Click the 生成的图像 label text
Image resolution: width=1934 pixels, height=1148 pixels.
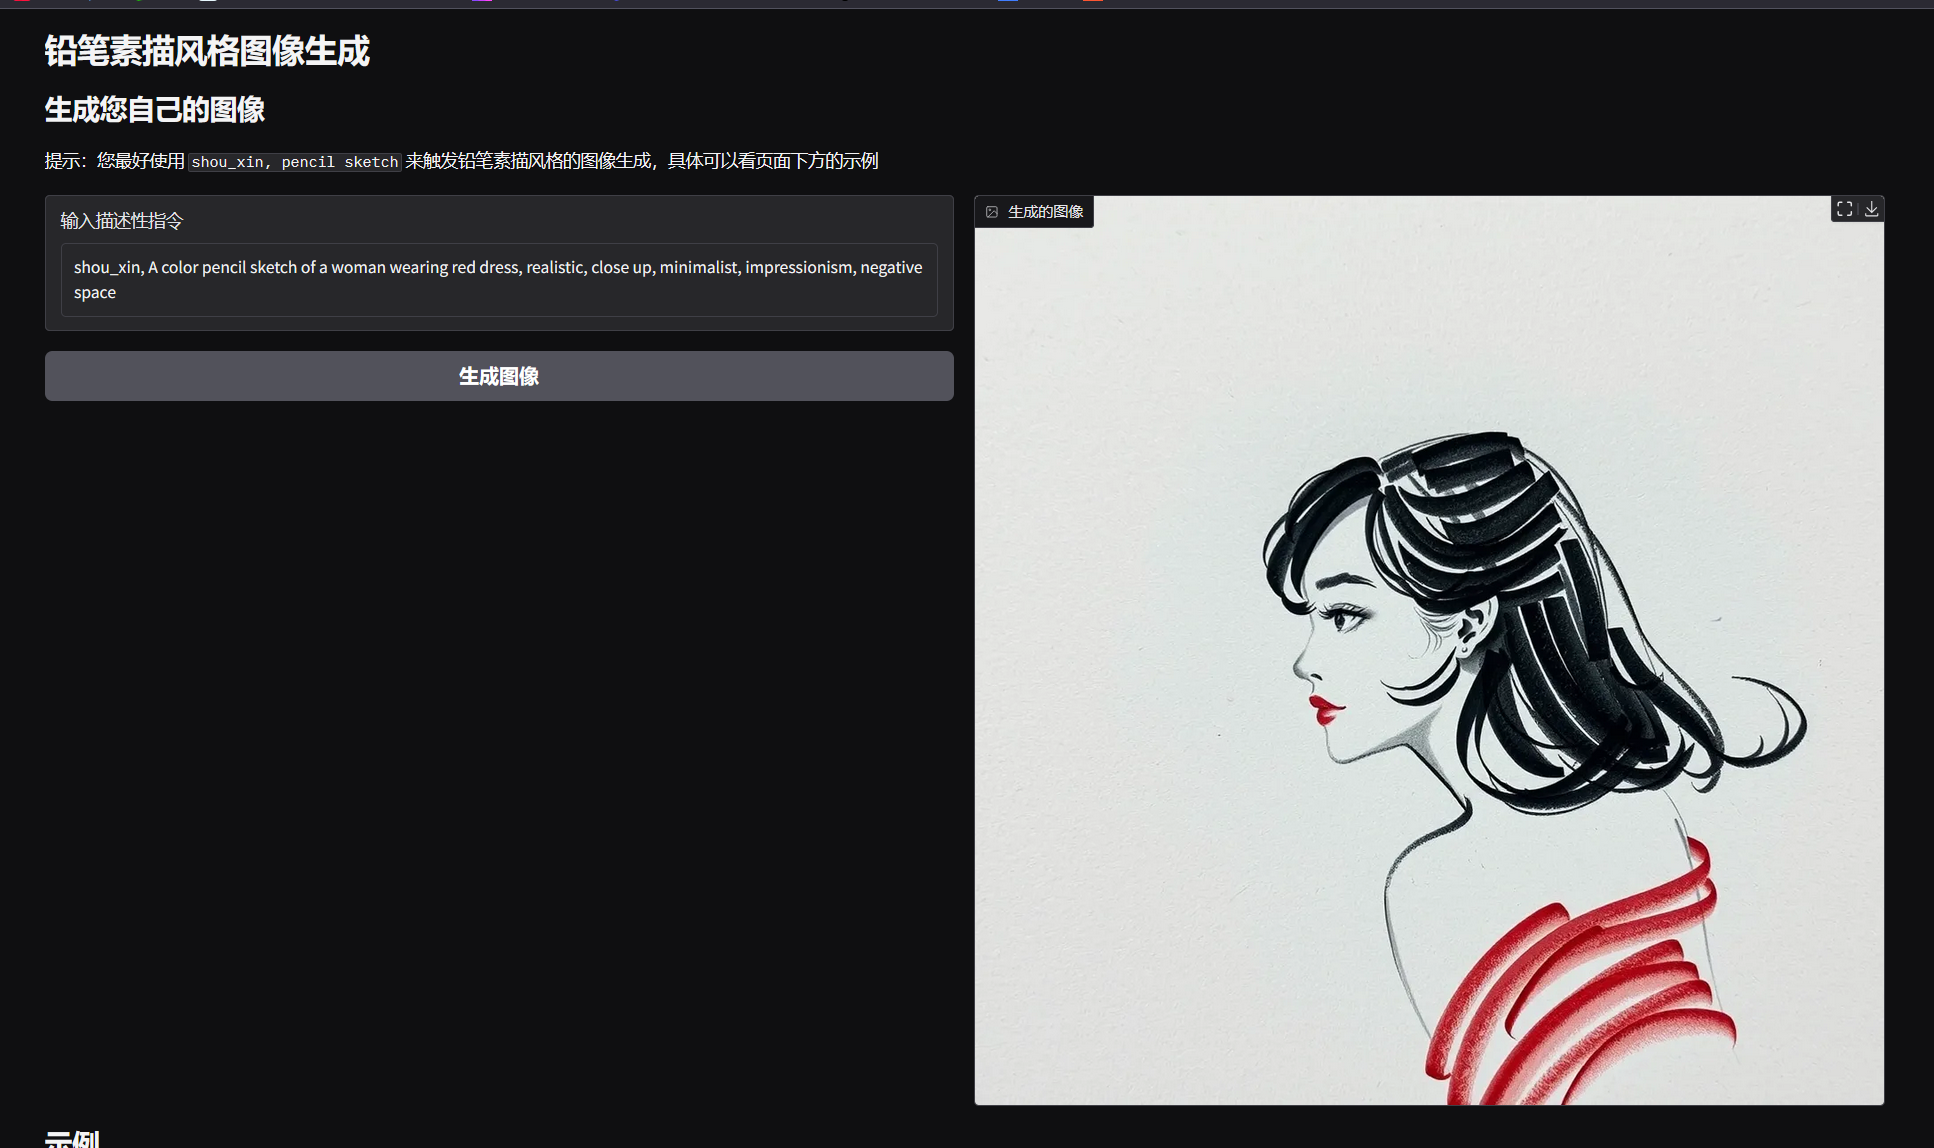coord(1045,212)
